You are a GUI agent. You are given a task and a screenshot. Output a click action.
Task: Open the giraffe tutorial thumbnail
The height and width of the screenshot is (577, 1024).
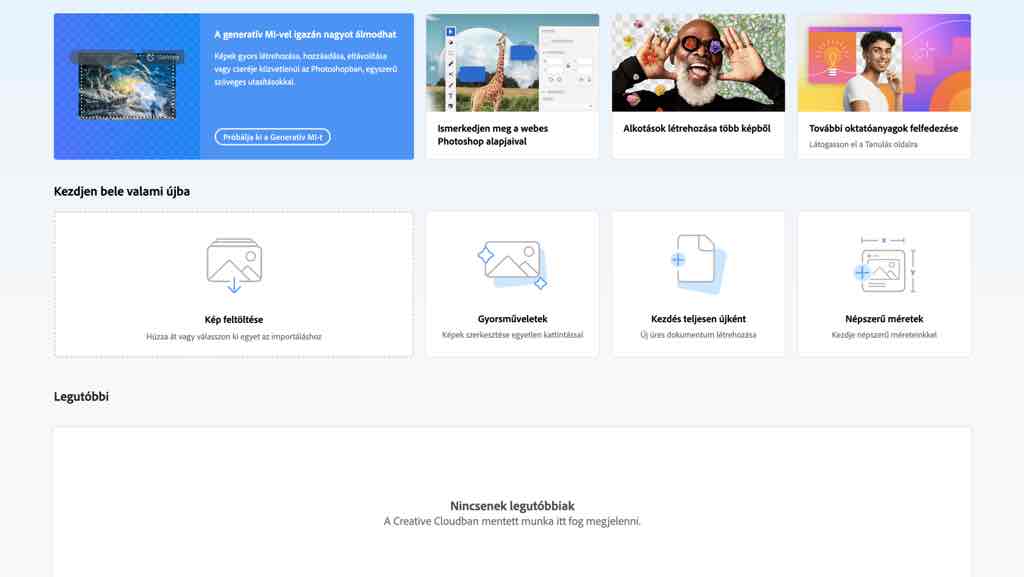513,63
